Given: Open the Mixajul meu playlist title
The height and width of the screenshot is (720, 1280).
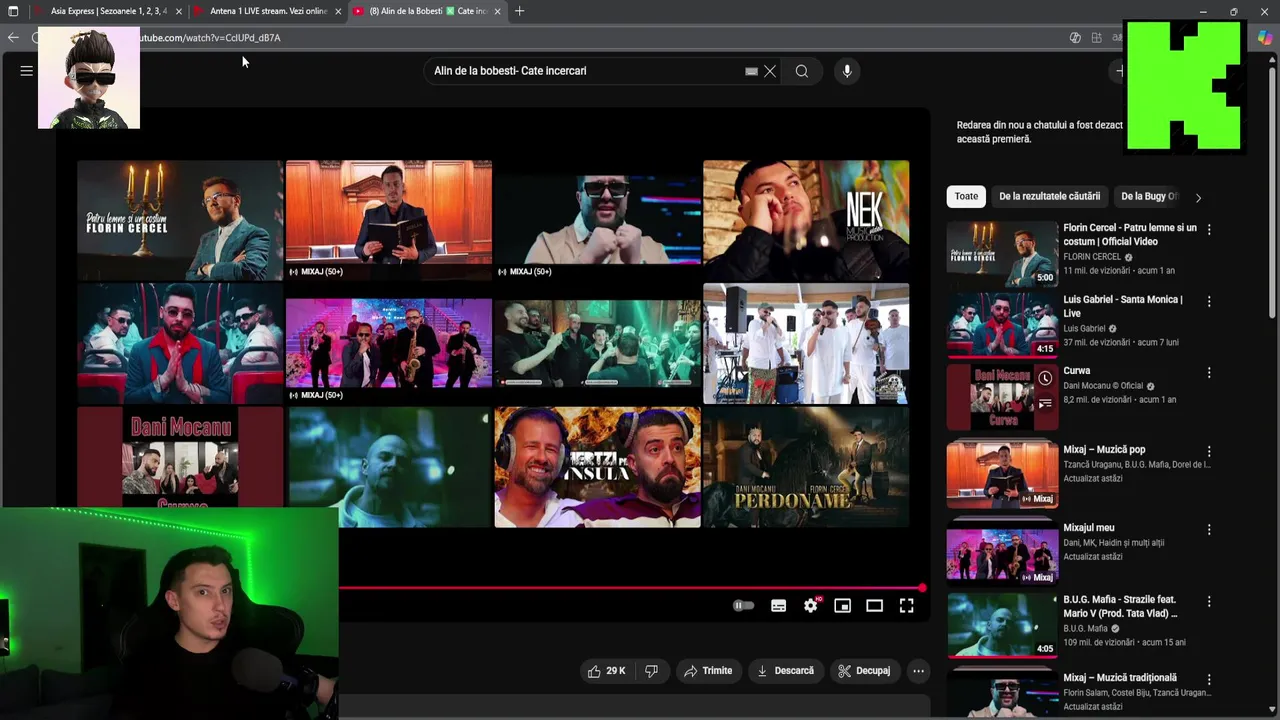Looking at the screenshot, I should [1088, 528].
